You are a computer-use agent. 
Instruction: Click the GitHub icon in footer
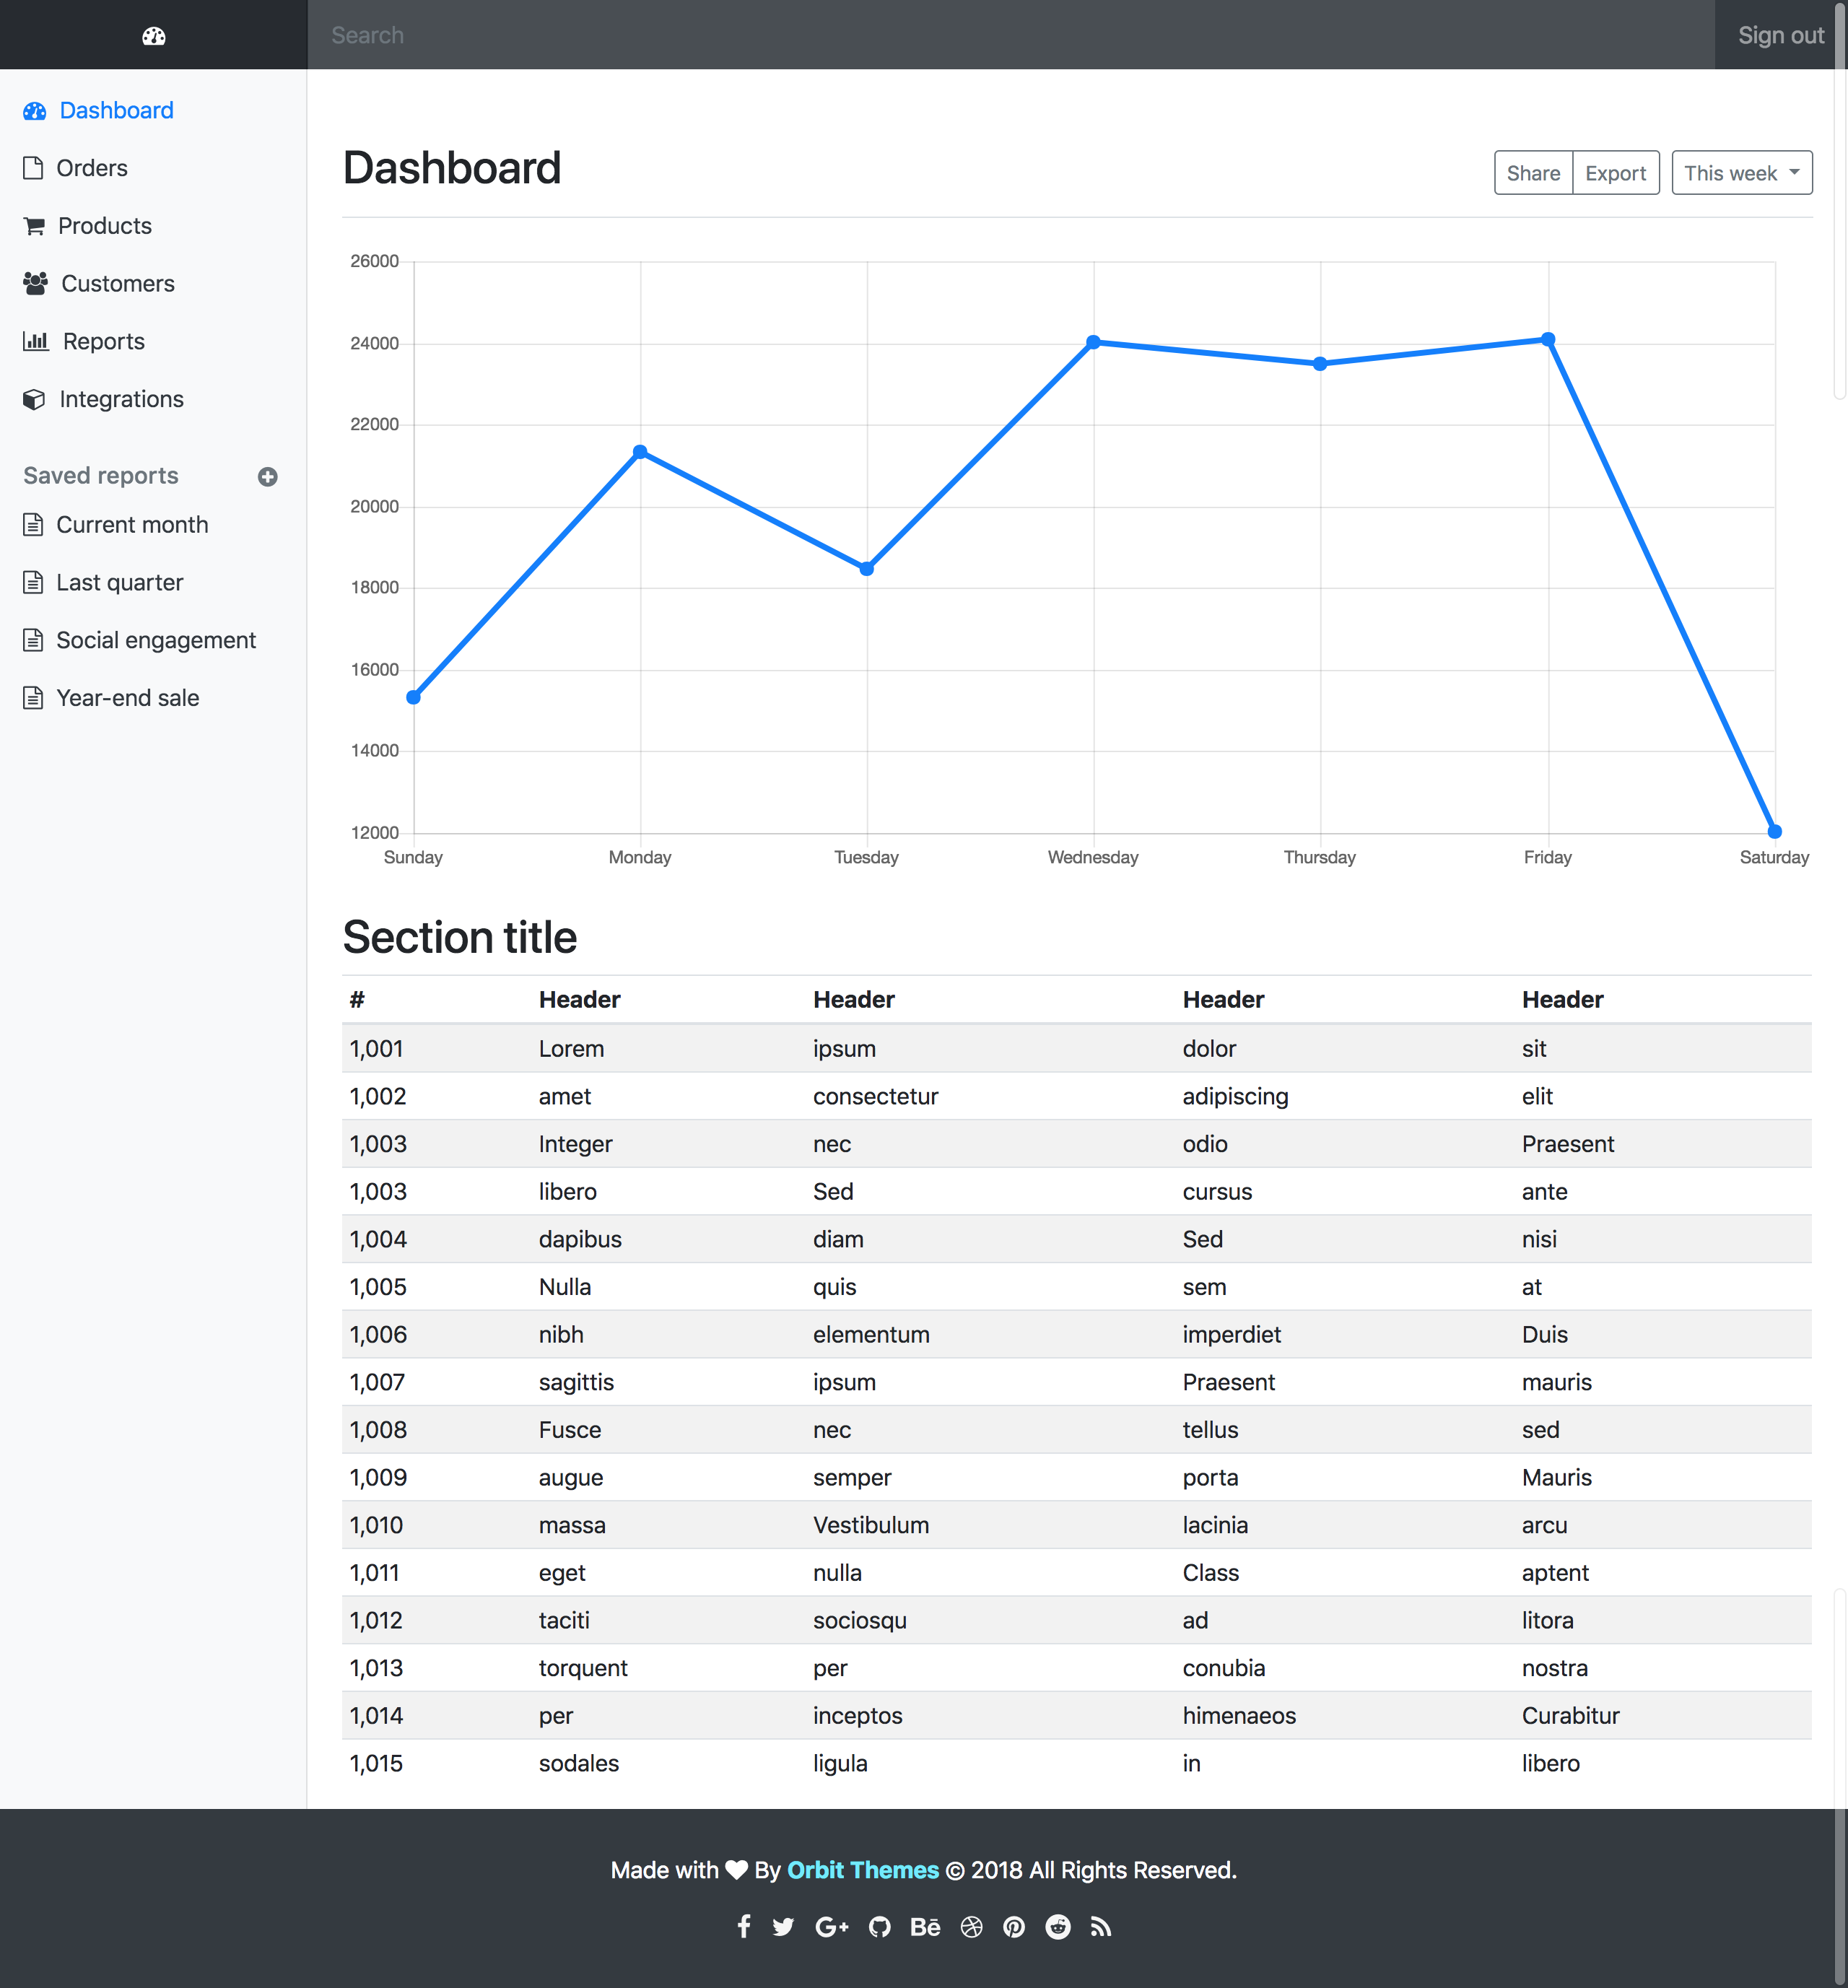click(x=879, y=1926)
